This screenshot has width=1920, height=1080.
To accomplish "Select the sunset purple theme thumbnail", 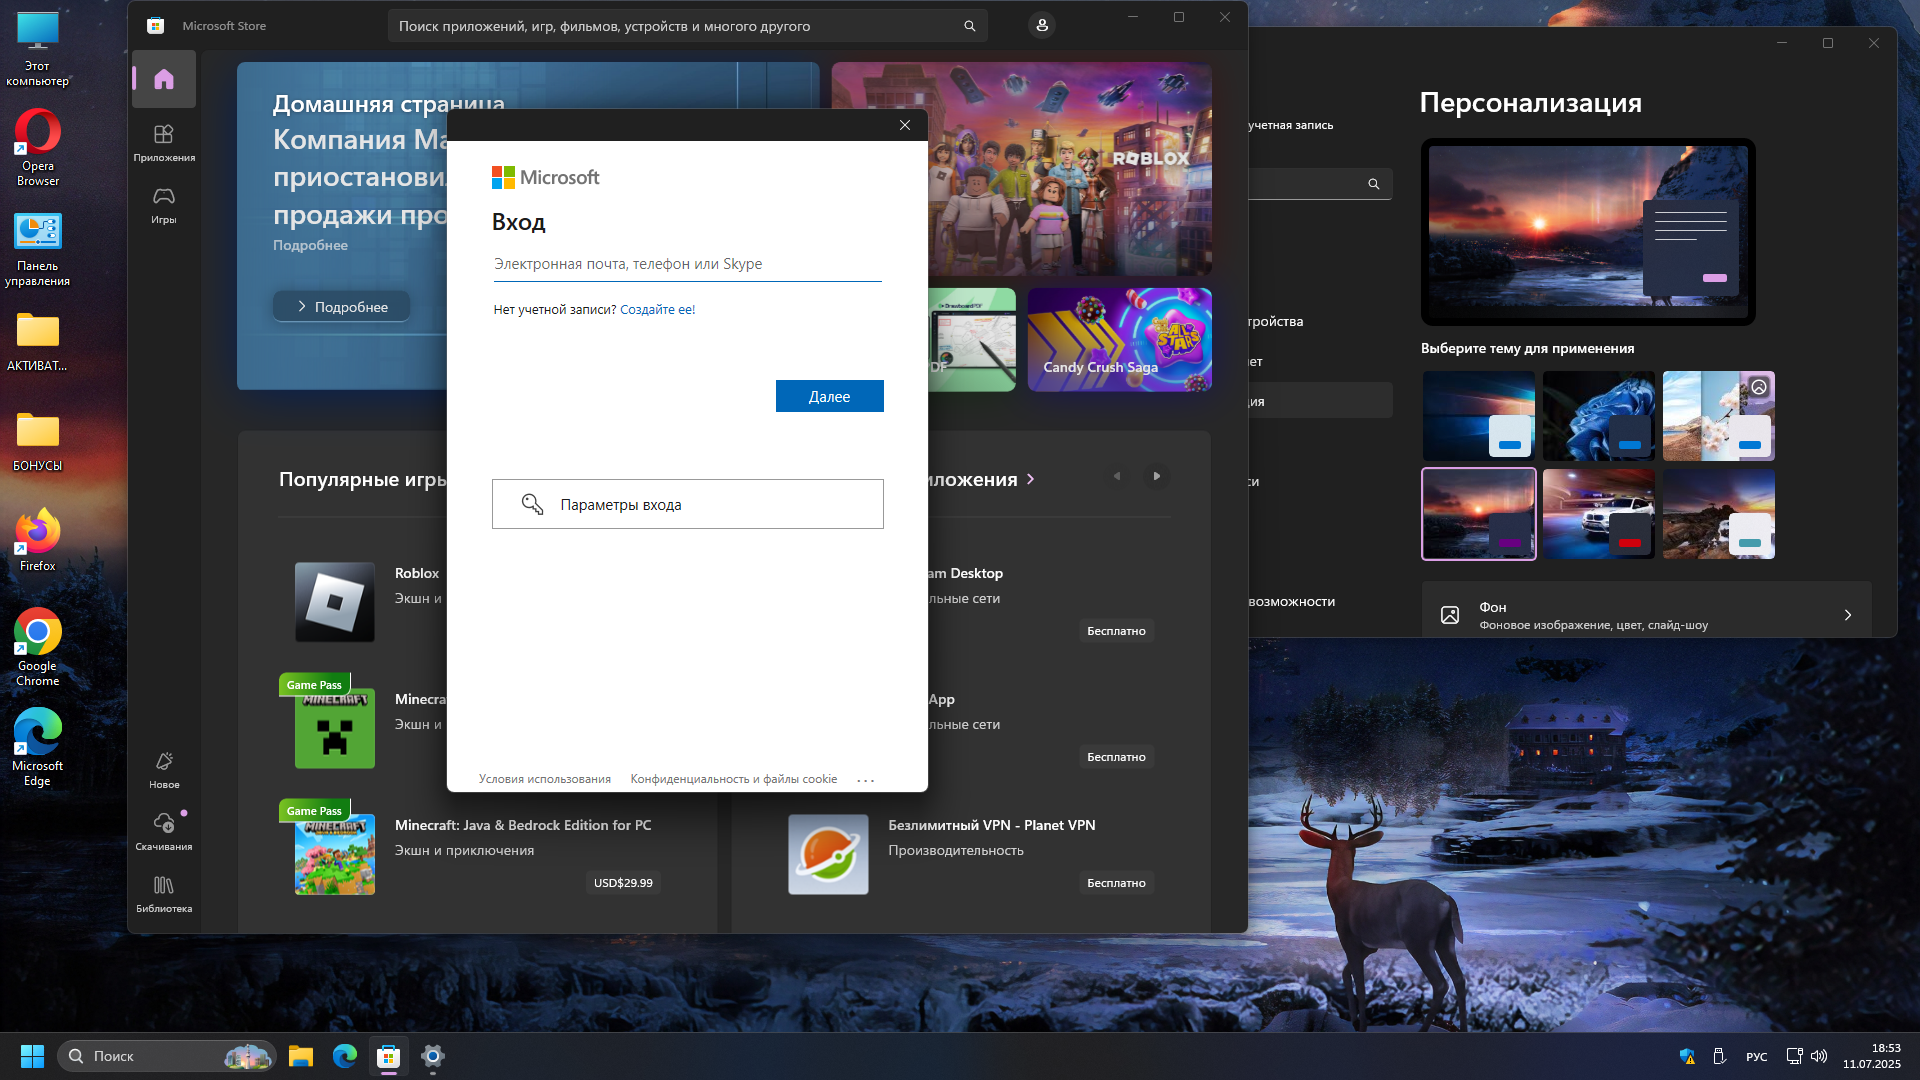I will click(x=1478, y=514).
